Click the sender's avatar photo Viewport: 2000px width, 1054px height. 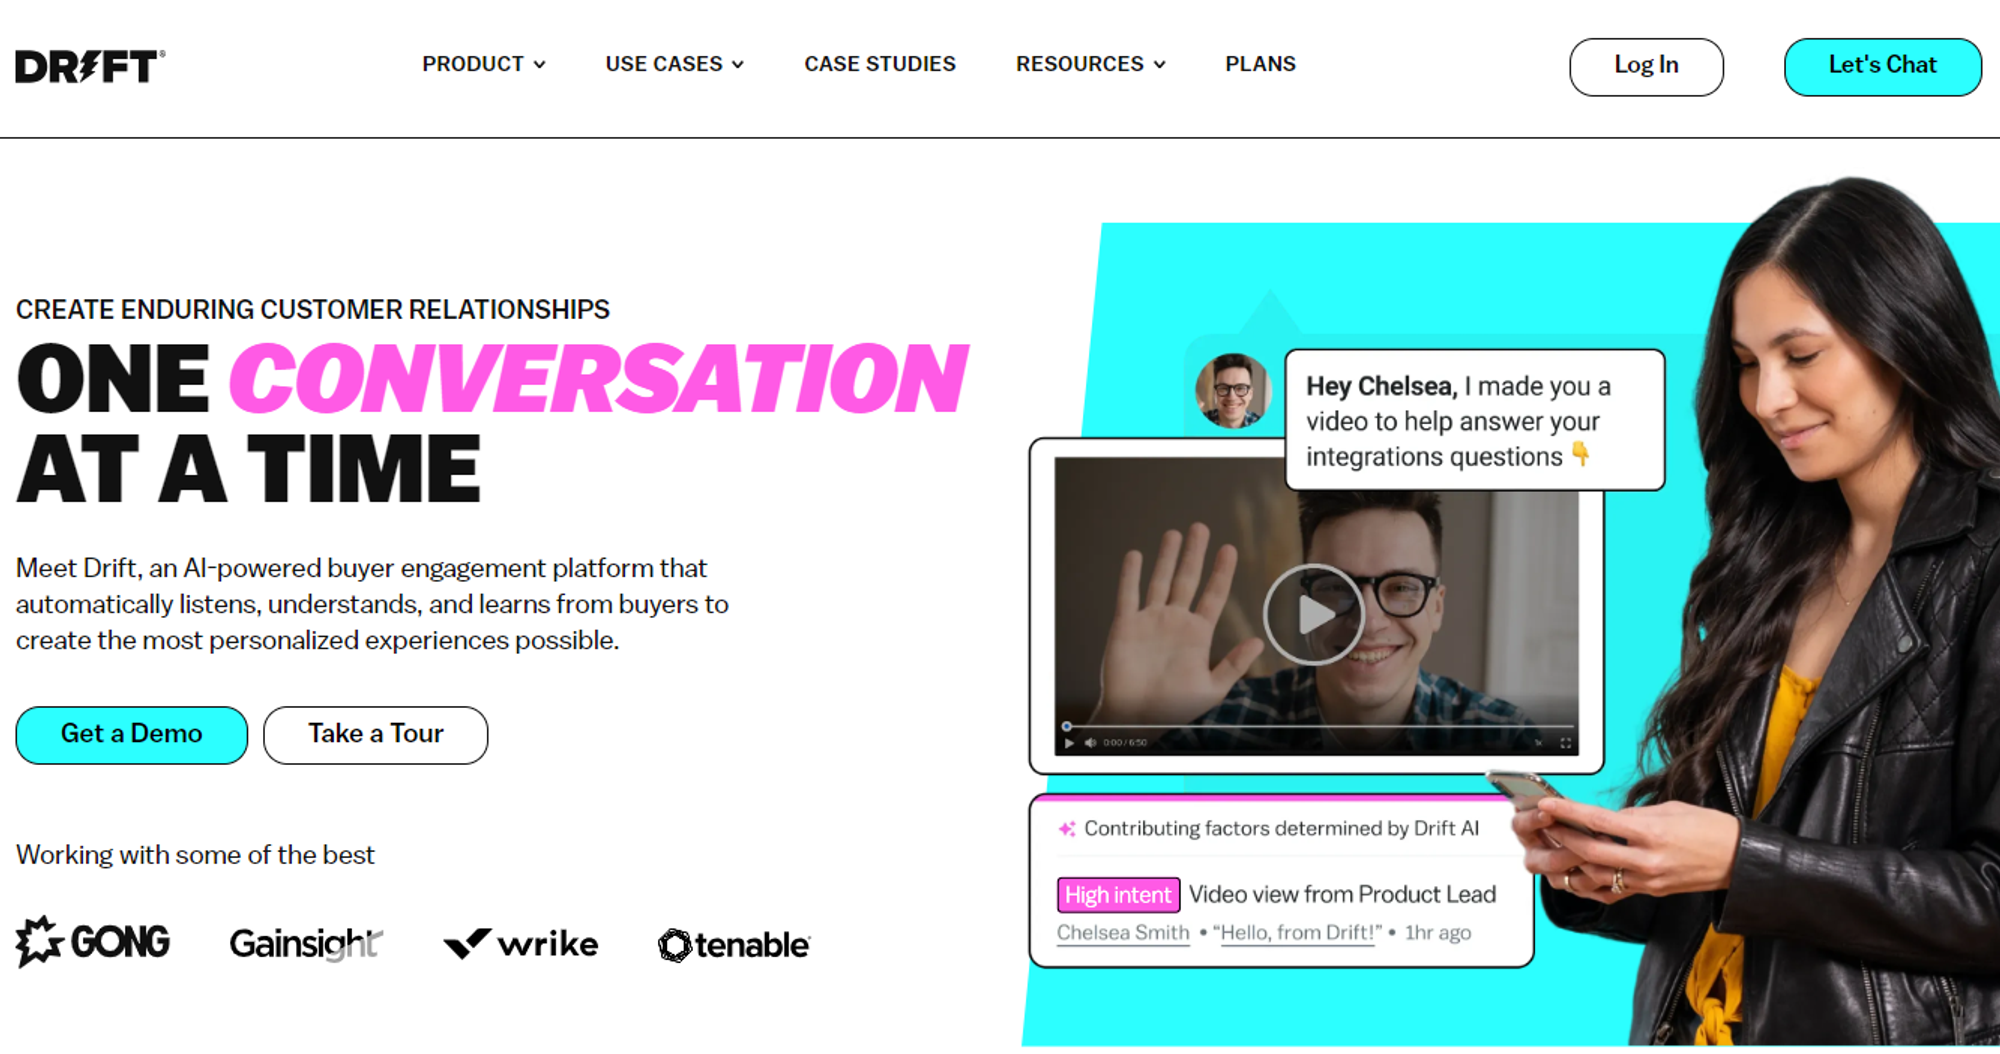tap(1232, 391)
